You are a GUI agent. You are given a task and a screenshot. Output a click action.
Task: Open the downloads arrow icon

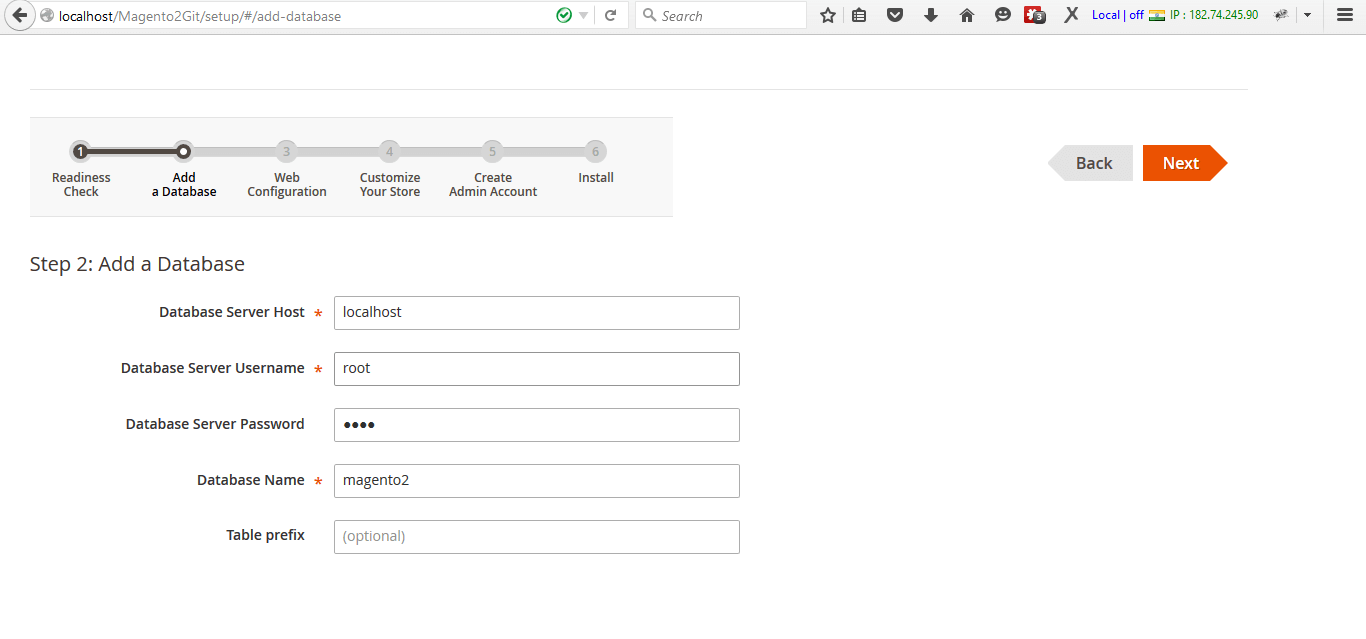point(931,15)
